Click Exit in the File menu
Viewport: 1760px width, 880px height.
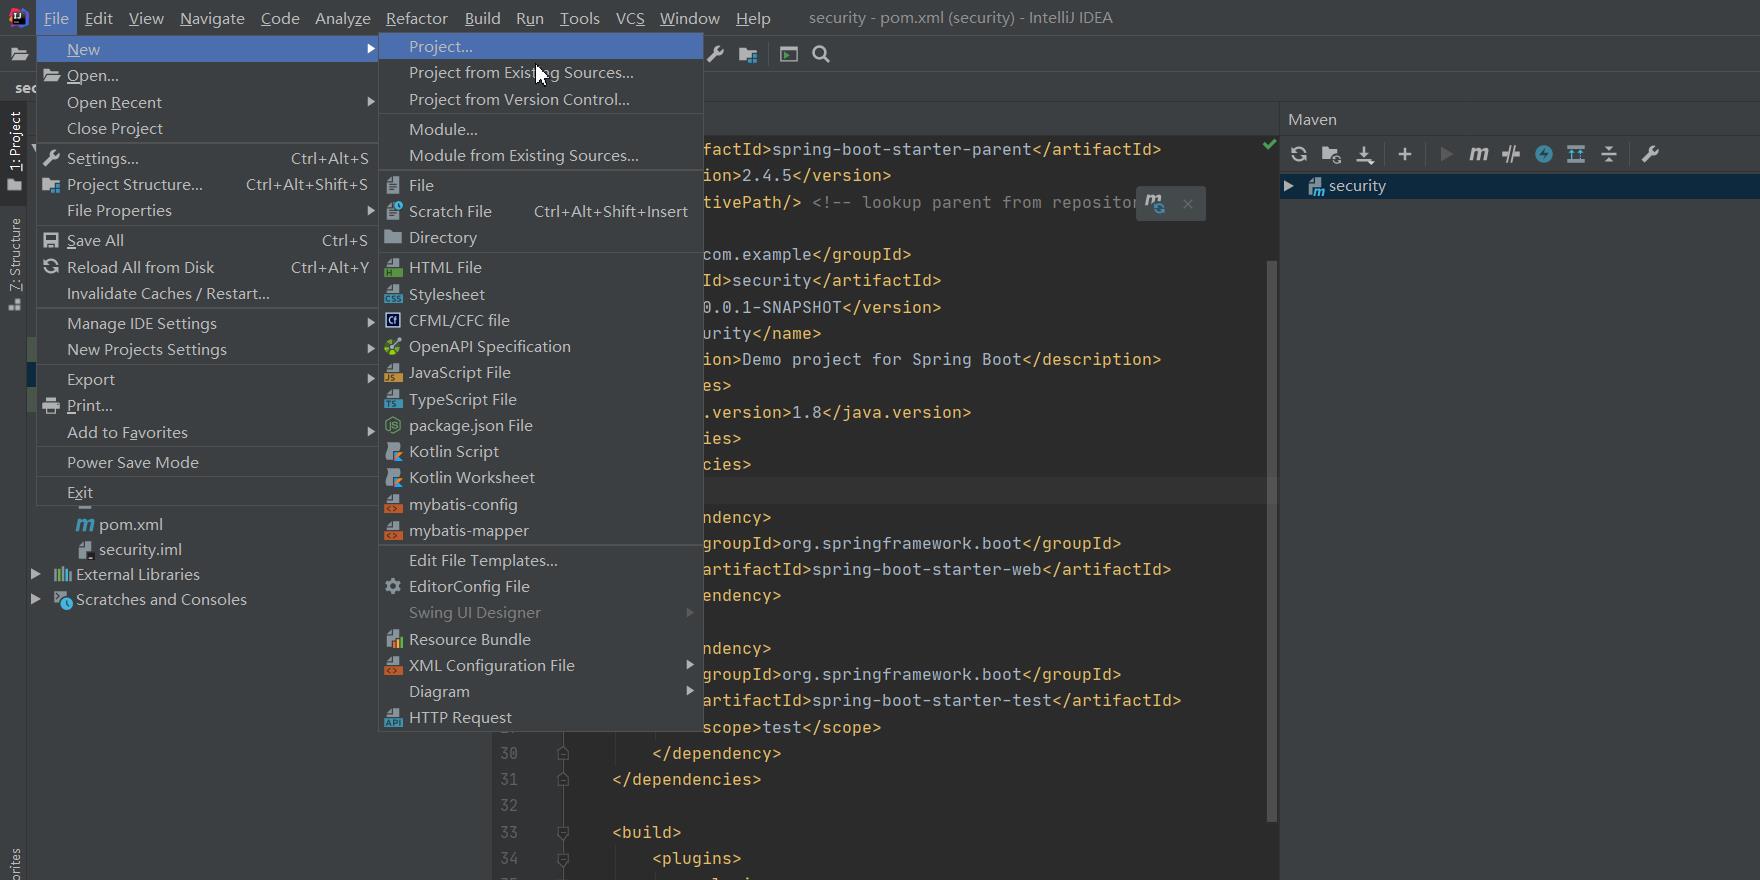coord(208,492)
